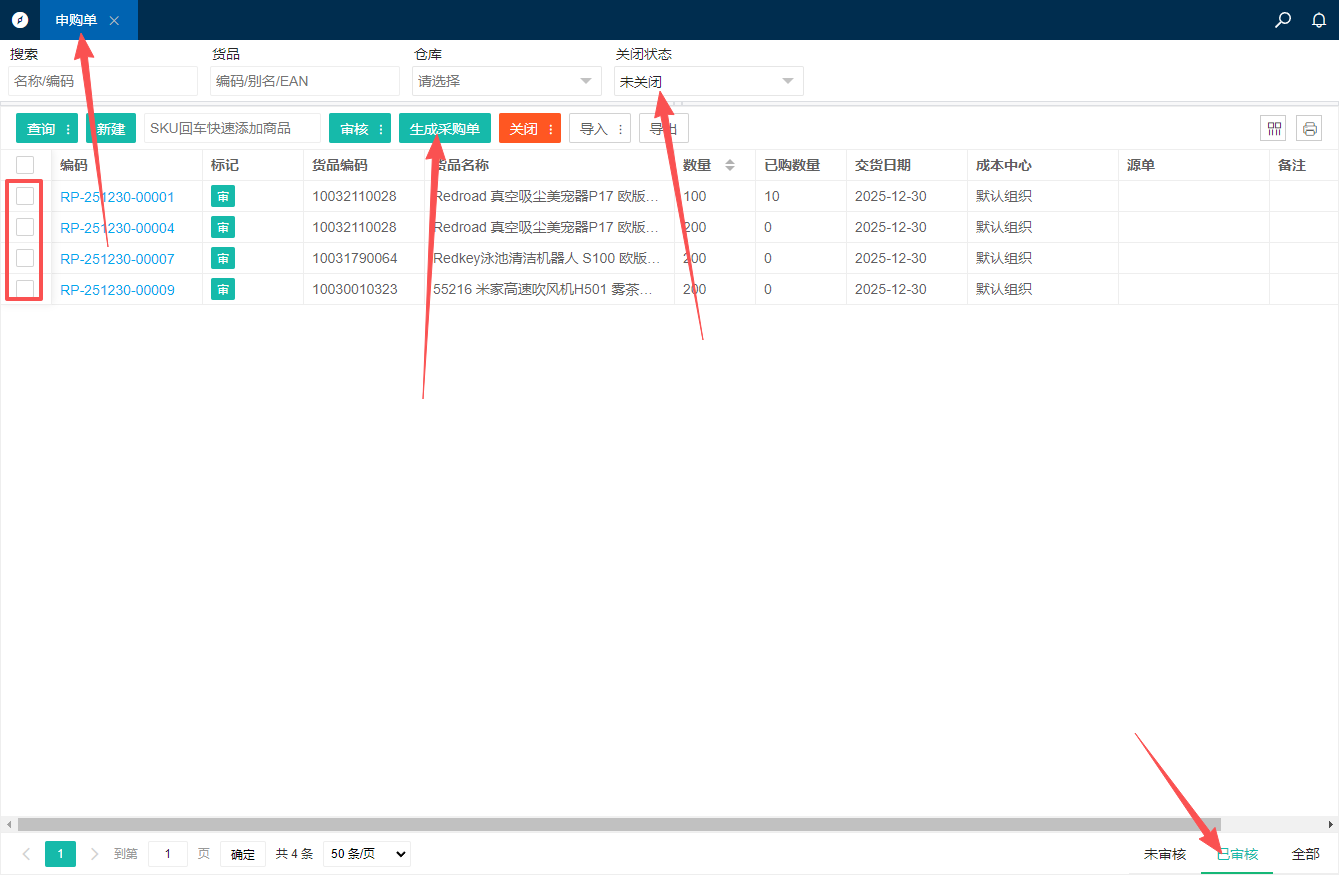Switch to the 未审核 tab
Image resolution: width=1339 pixels, height=875 pixels.
1164,854
